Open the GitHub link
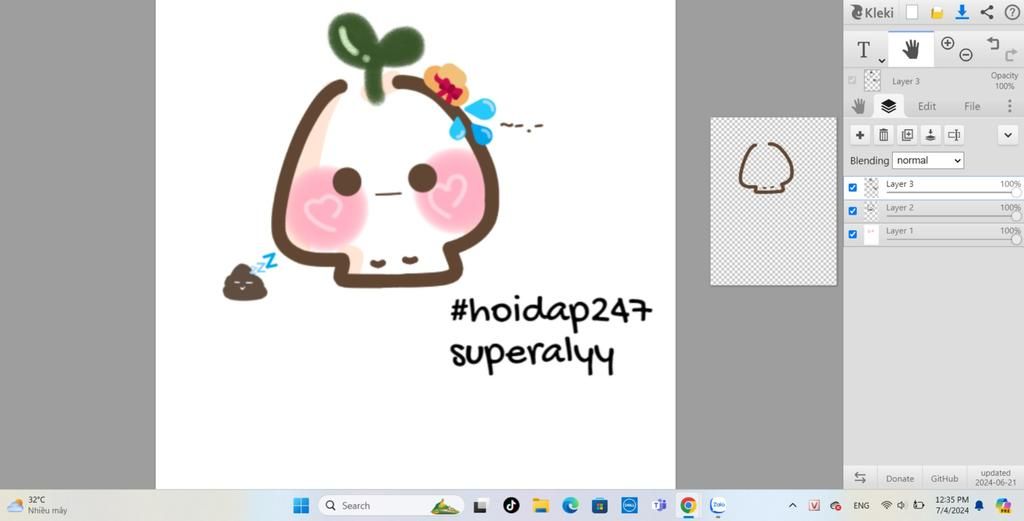 (944, 479)
